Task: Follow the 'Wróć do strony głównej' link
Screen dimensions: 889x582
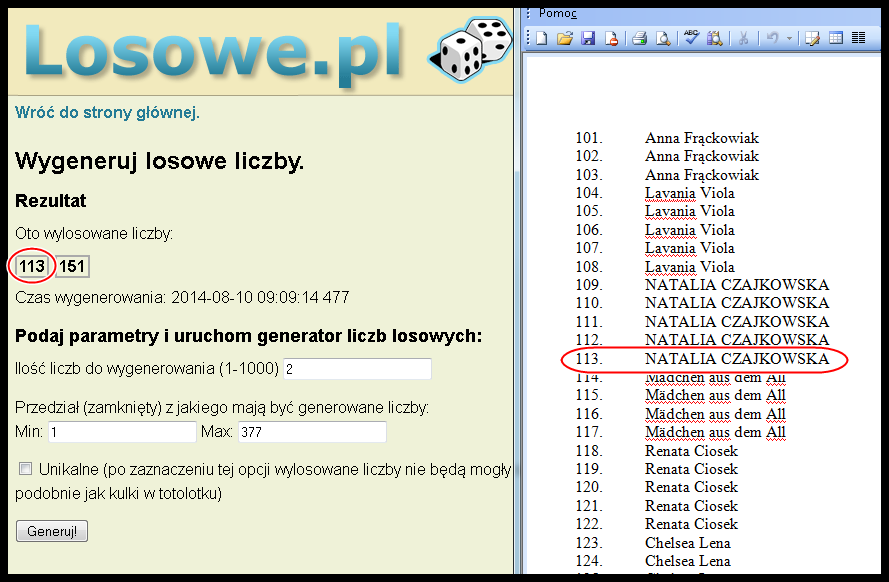Action: click(107, 113)
